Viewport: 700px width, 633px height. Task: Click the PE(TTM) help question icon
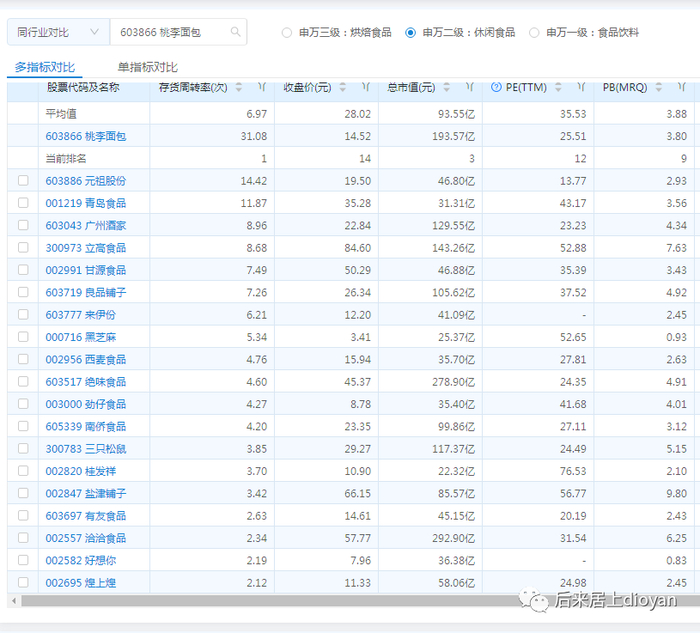(496, 87)
